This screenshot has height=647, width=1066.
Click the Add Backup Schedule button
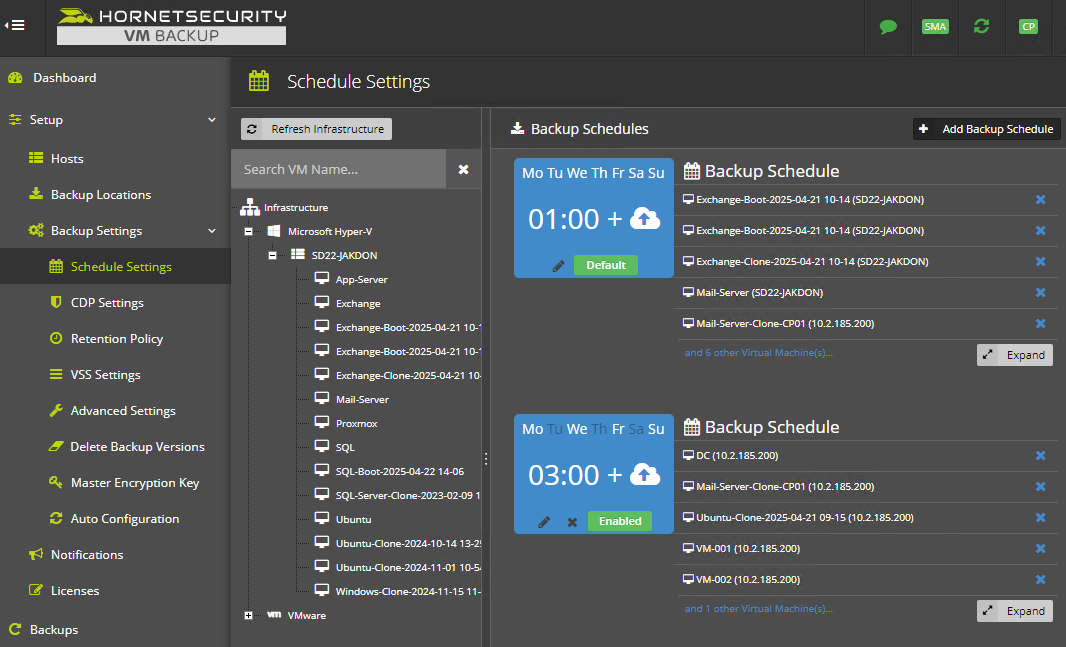(x=986, y=128)
